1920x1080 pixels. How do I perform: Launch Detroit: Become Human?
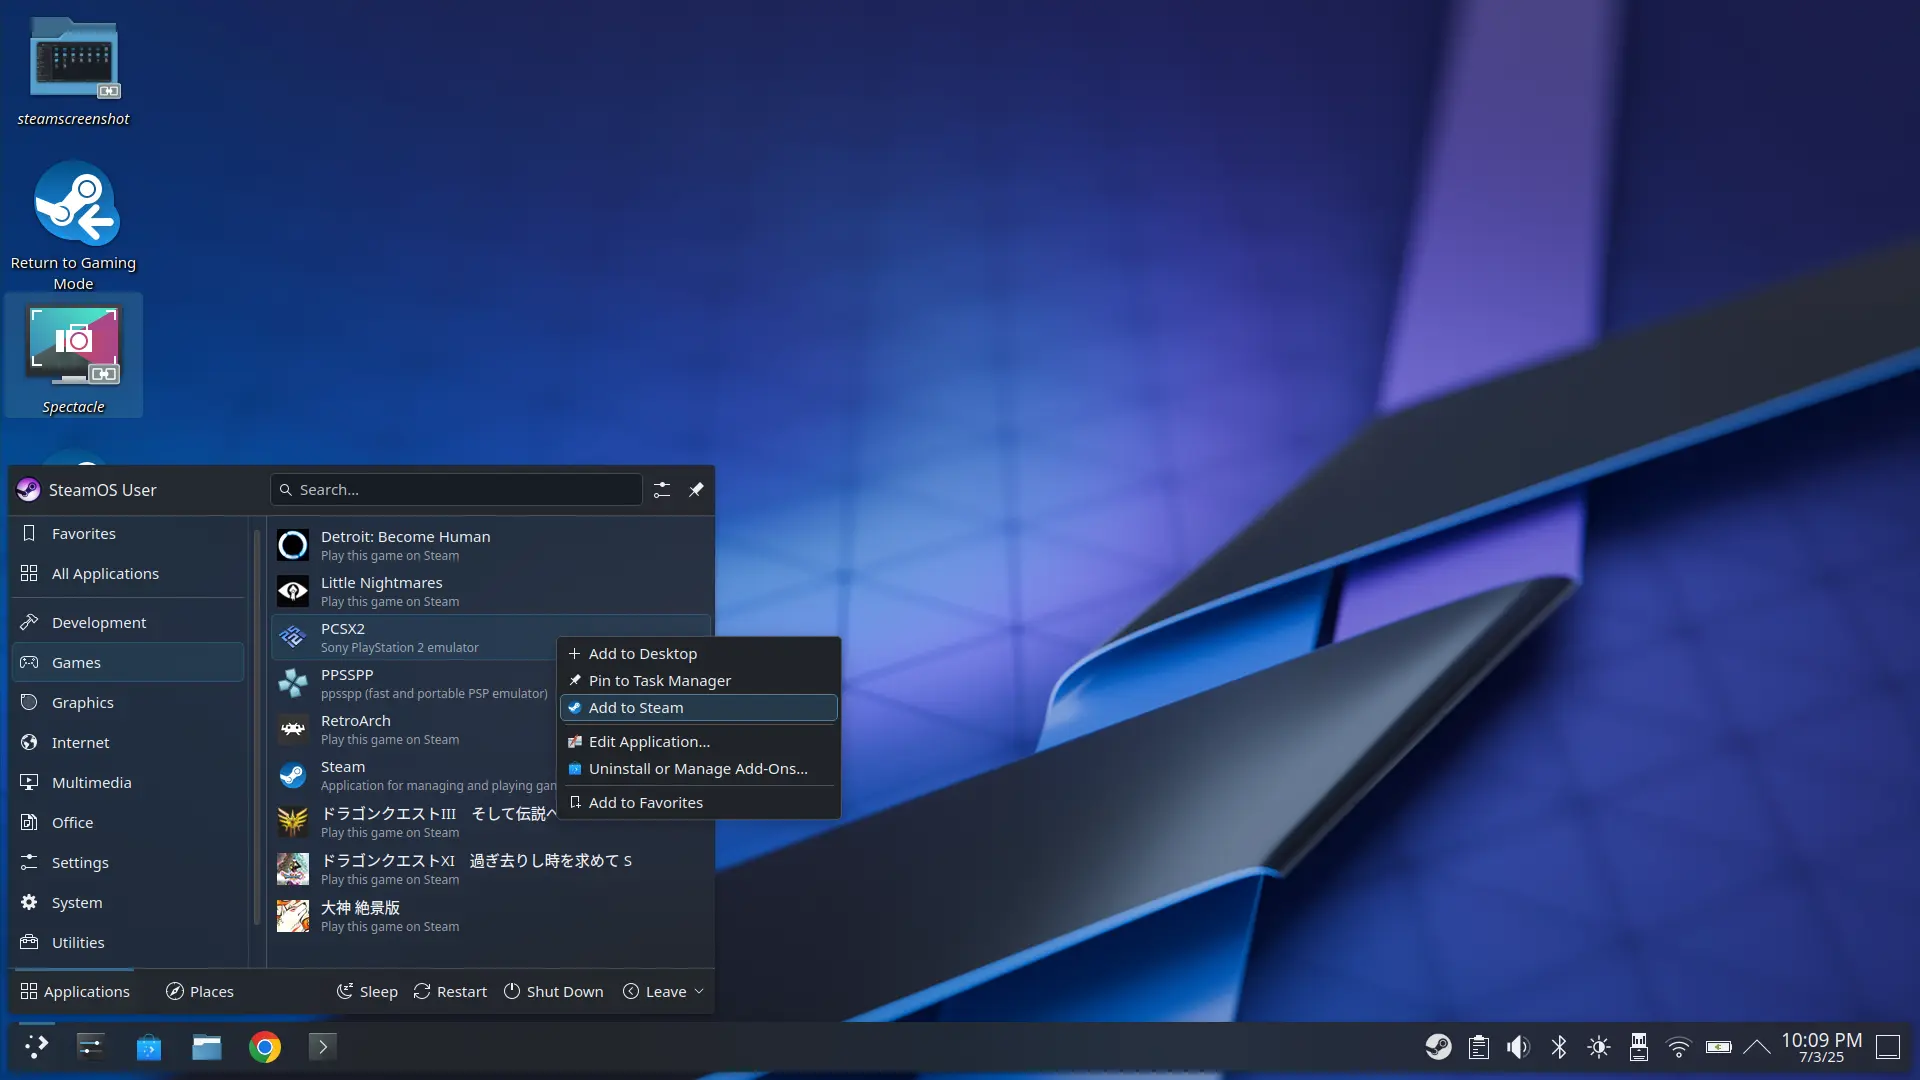click(490, 546)
